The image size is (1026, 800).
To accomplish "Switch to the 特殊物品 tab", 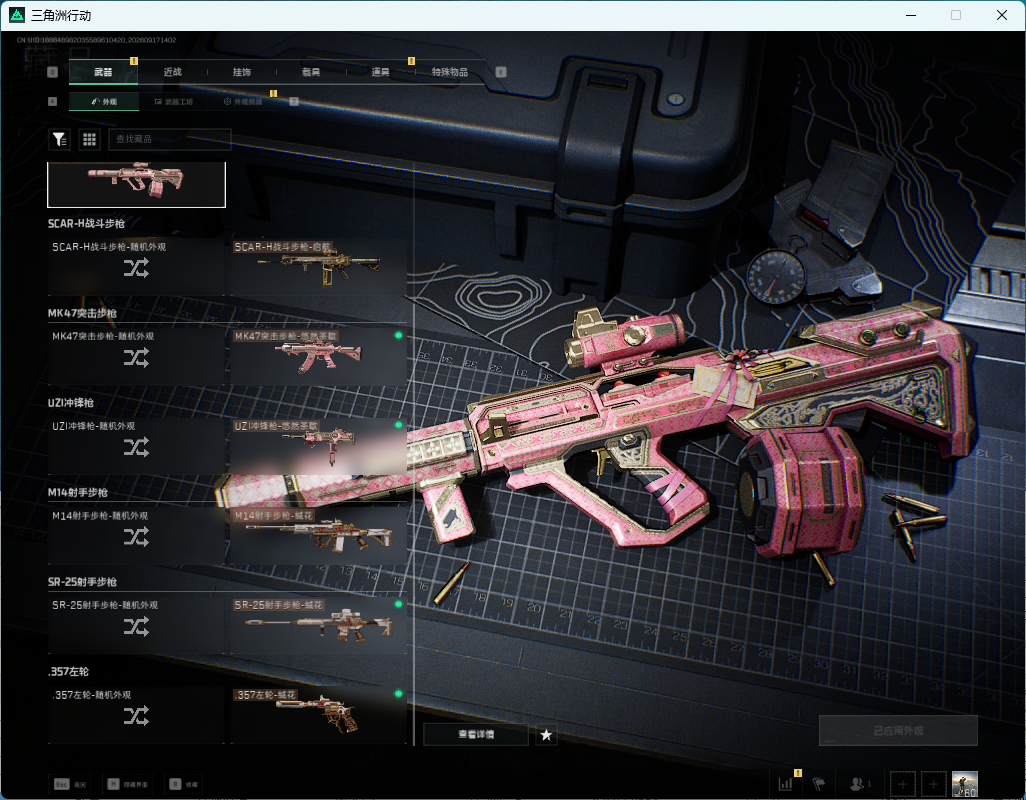I will click(450, 72).
